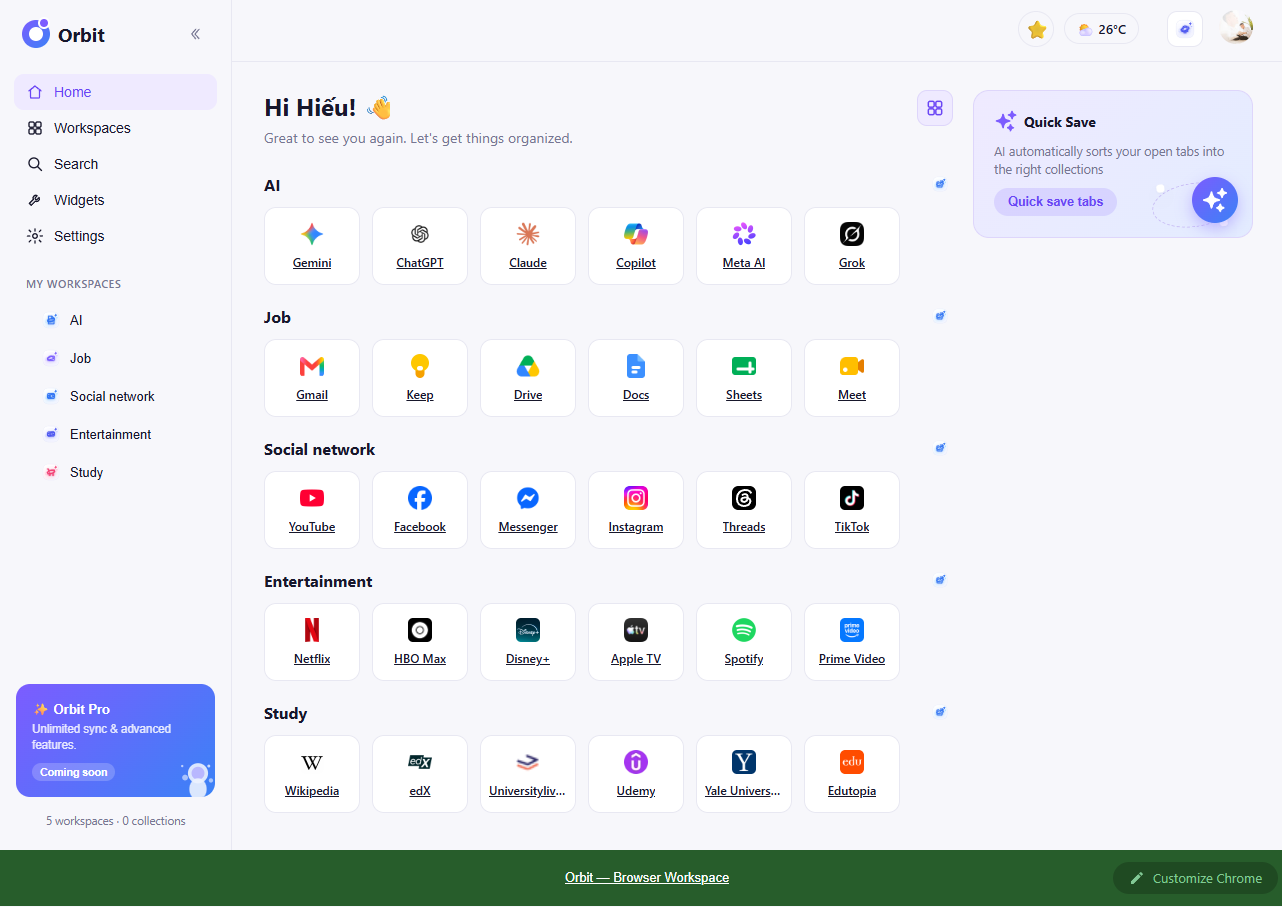1282x907 pixels.
Task: Launch the Claude shortcut
Action: (528, 246)
